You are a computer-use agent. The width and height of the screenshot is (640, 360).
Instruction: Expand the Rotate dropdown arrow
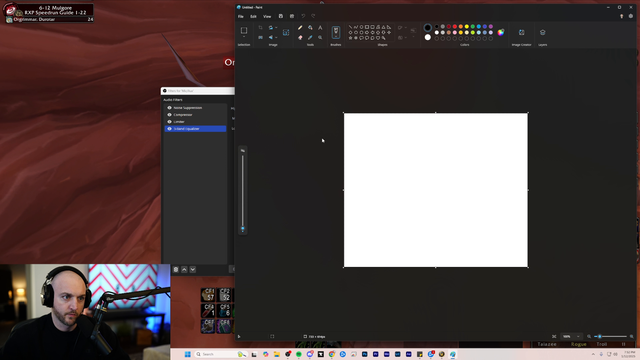tap(276, 27)
